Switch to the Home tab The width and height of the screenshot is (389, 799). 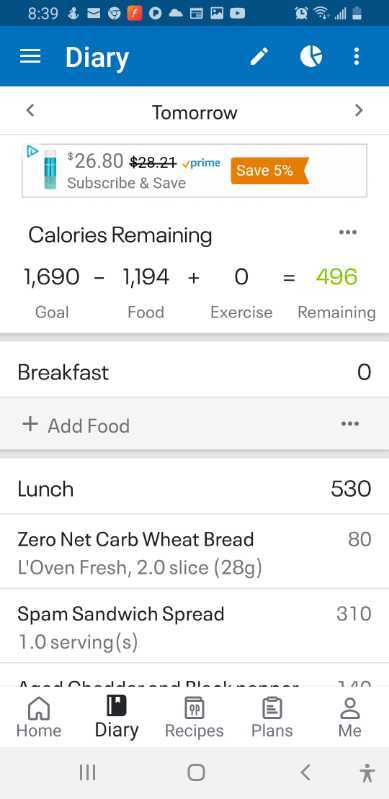[39, 717]
